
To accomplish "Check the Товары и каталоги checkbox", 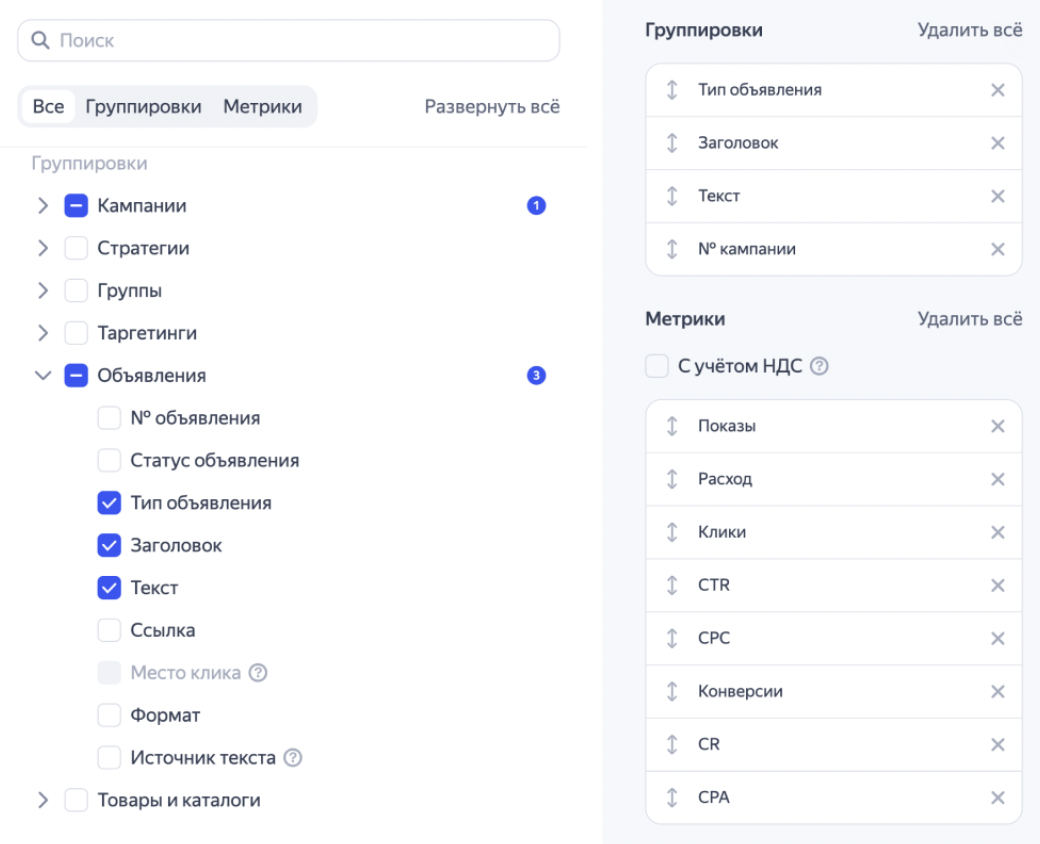I will 76,800.
